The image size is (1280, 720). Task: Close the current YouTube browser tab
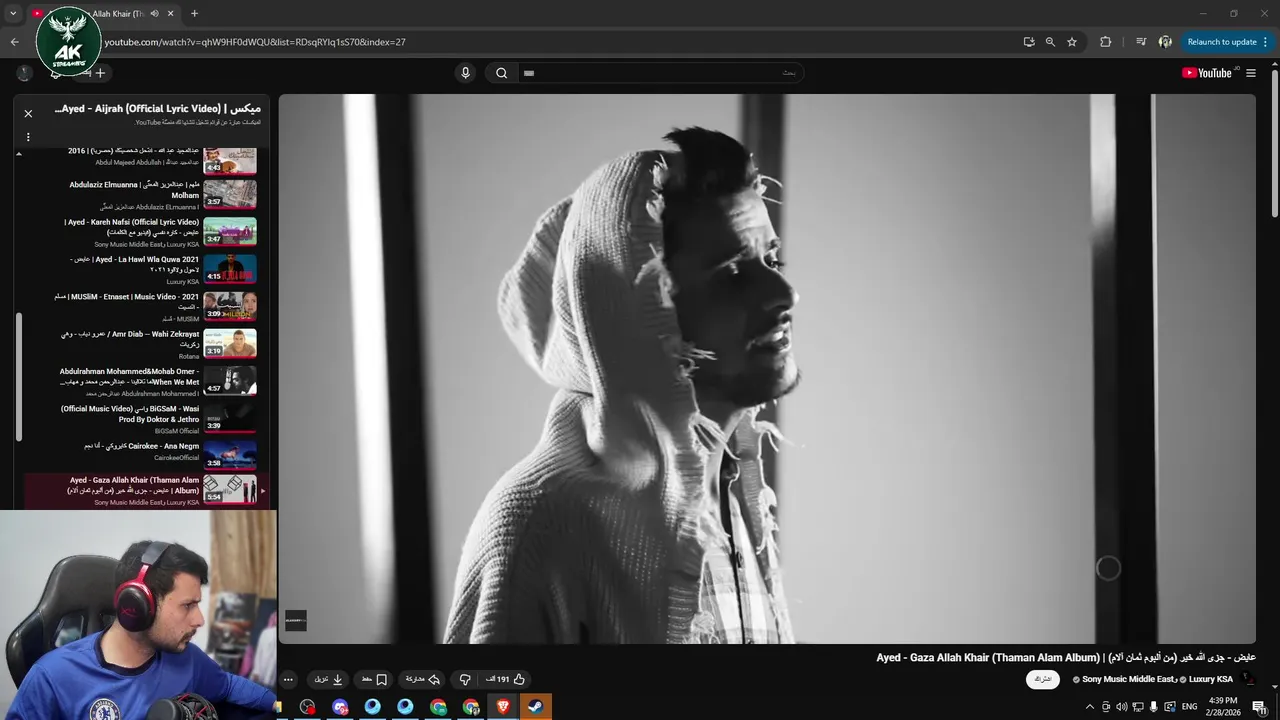(x=171, y=14)
